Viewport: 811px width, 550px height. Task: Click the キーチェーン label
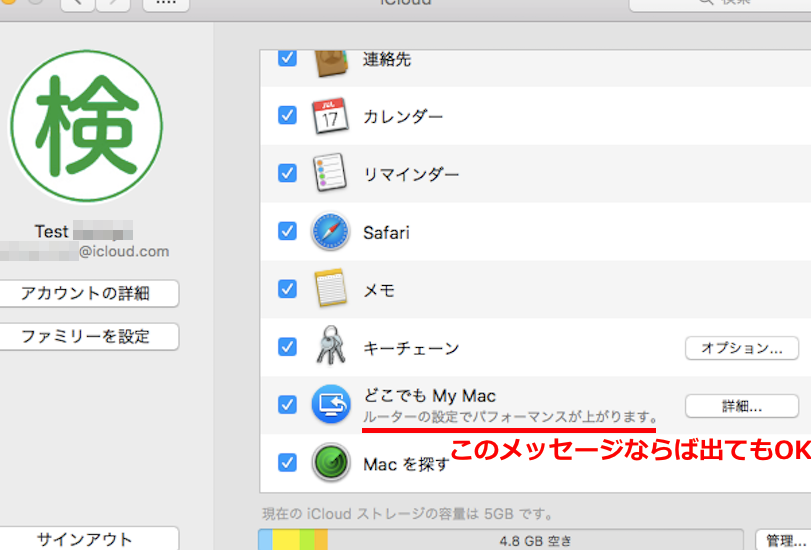coord(411,348)
